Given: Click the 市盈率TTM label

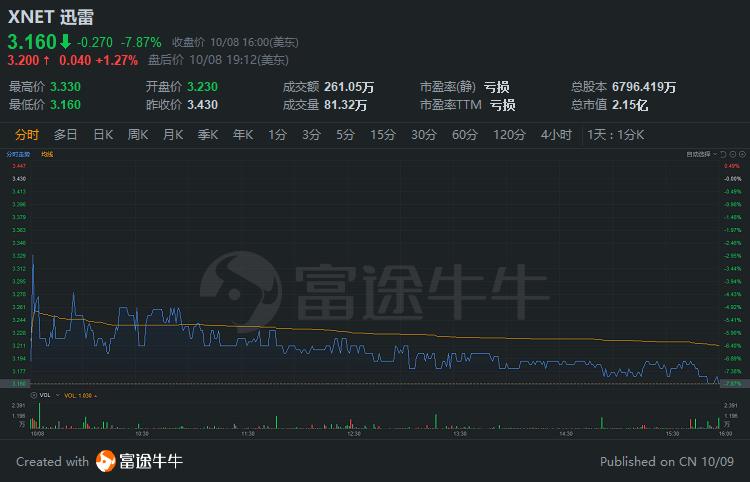Looking at the screenshot, I should [451, 105].
